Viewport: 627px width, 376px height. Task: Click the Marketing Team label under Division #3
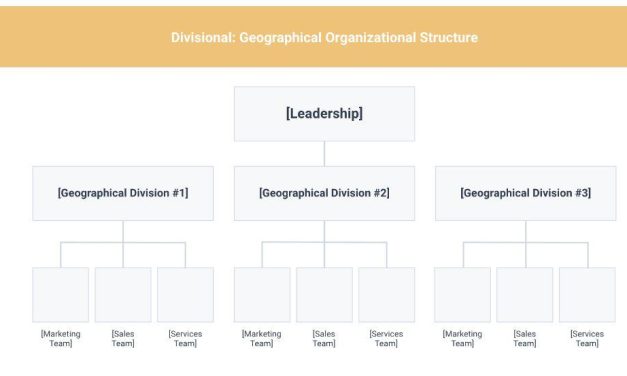click(462, 338)
